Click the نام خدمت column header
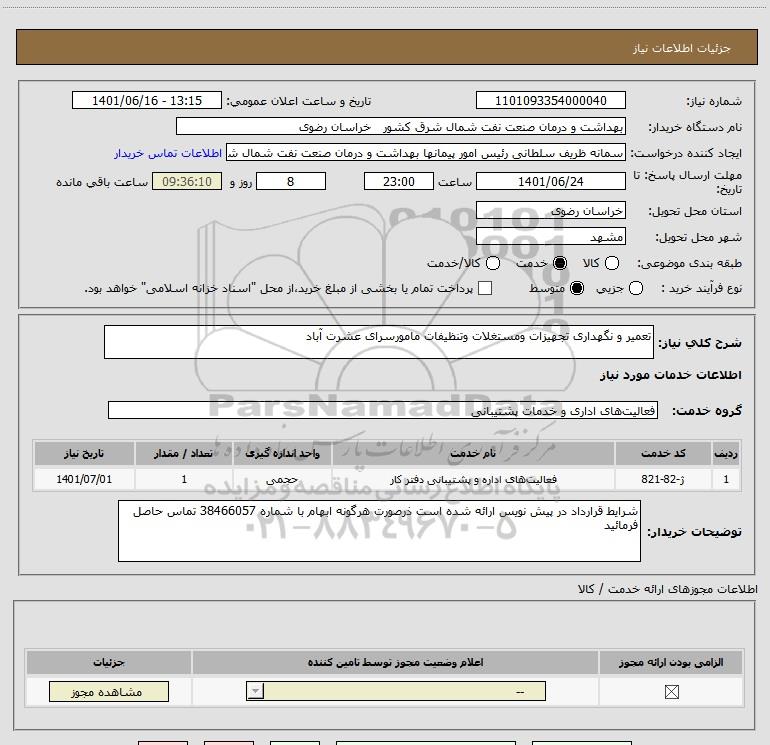770x745 pixels. click(x=473, y=453)
